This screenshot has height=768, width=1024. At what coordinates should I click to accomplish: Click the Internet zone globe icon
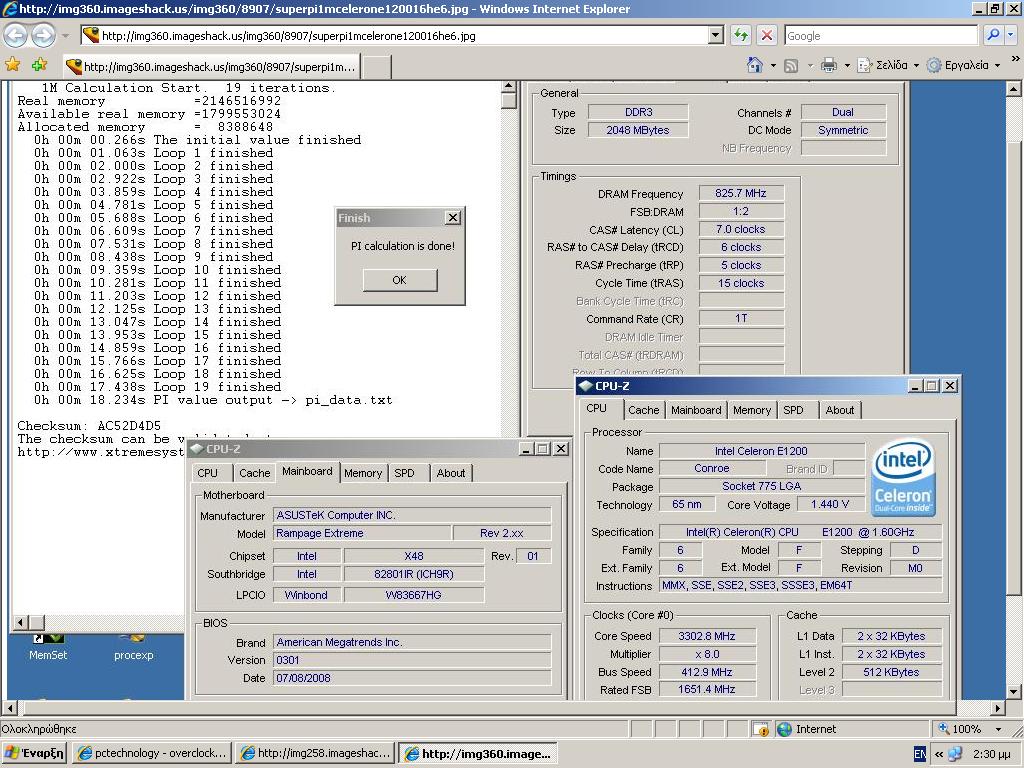click(x=784, y=729)
